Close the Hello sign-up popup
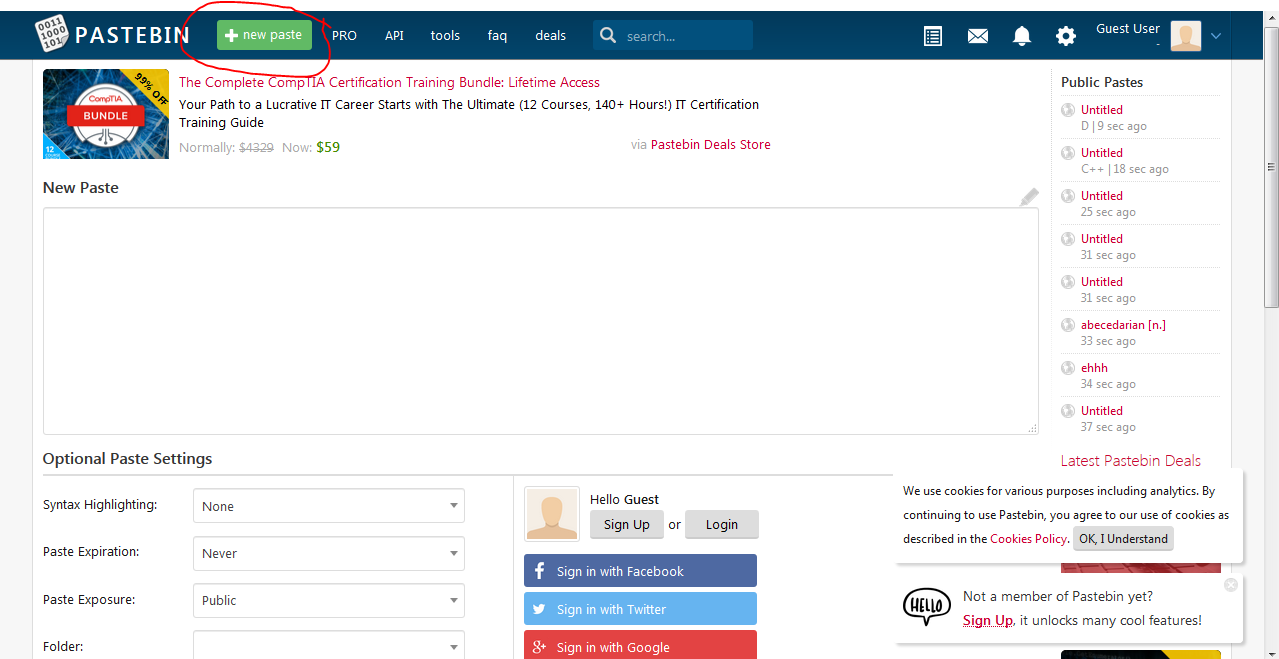Viewport: 1279px width, 659px height. 1231,585
